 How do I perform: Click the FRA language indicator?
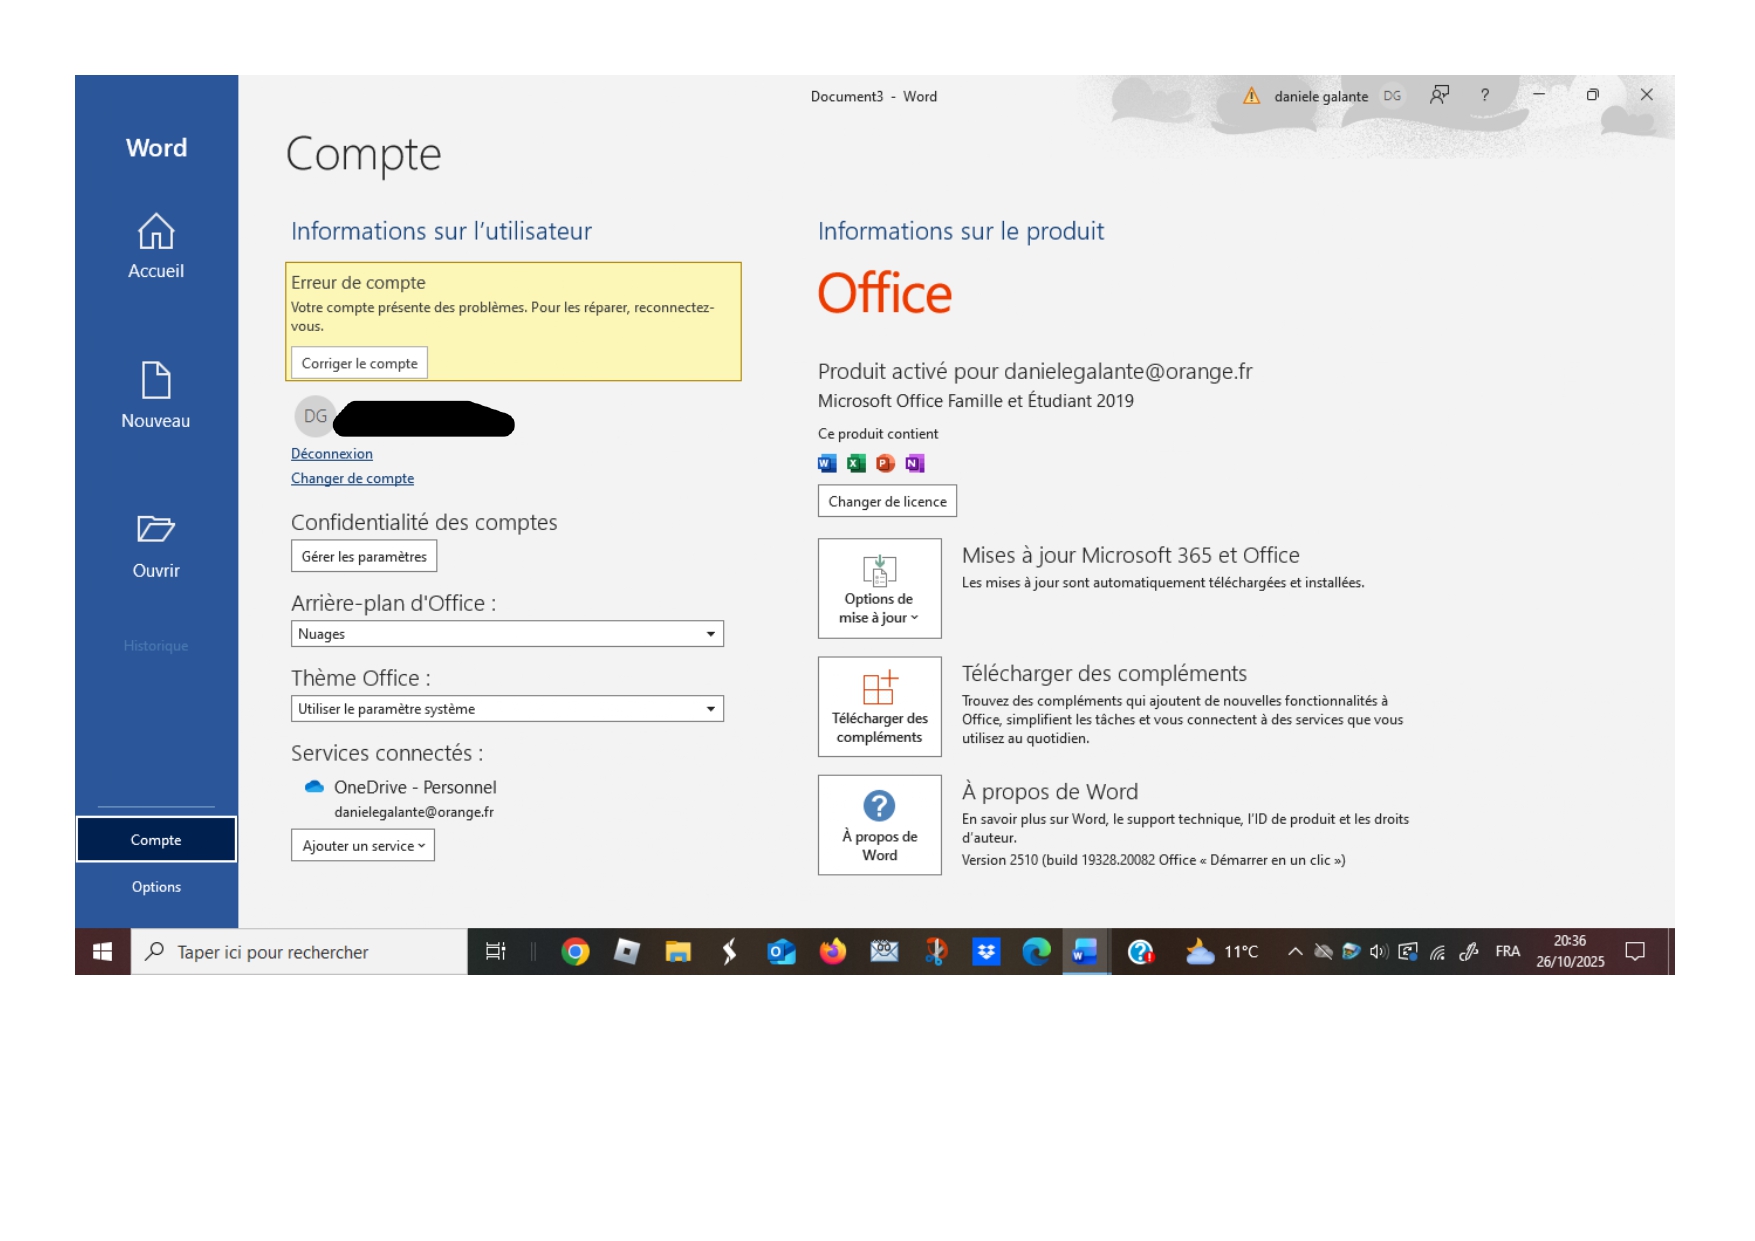[1508, 952]
